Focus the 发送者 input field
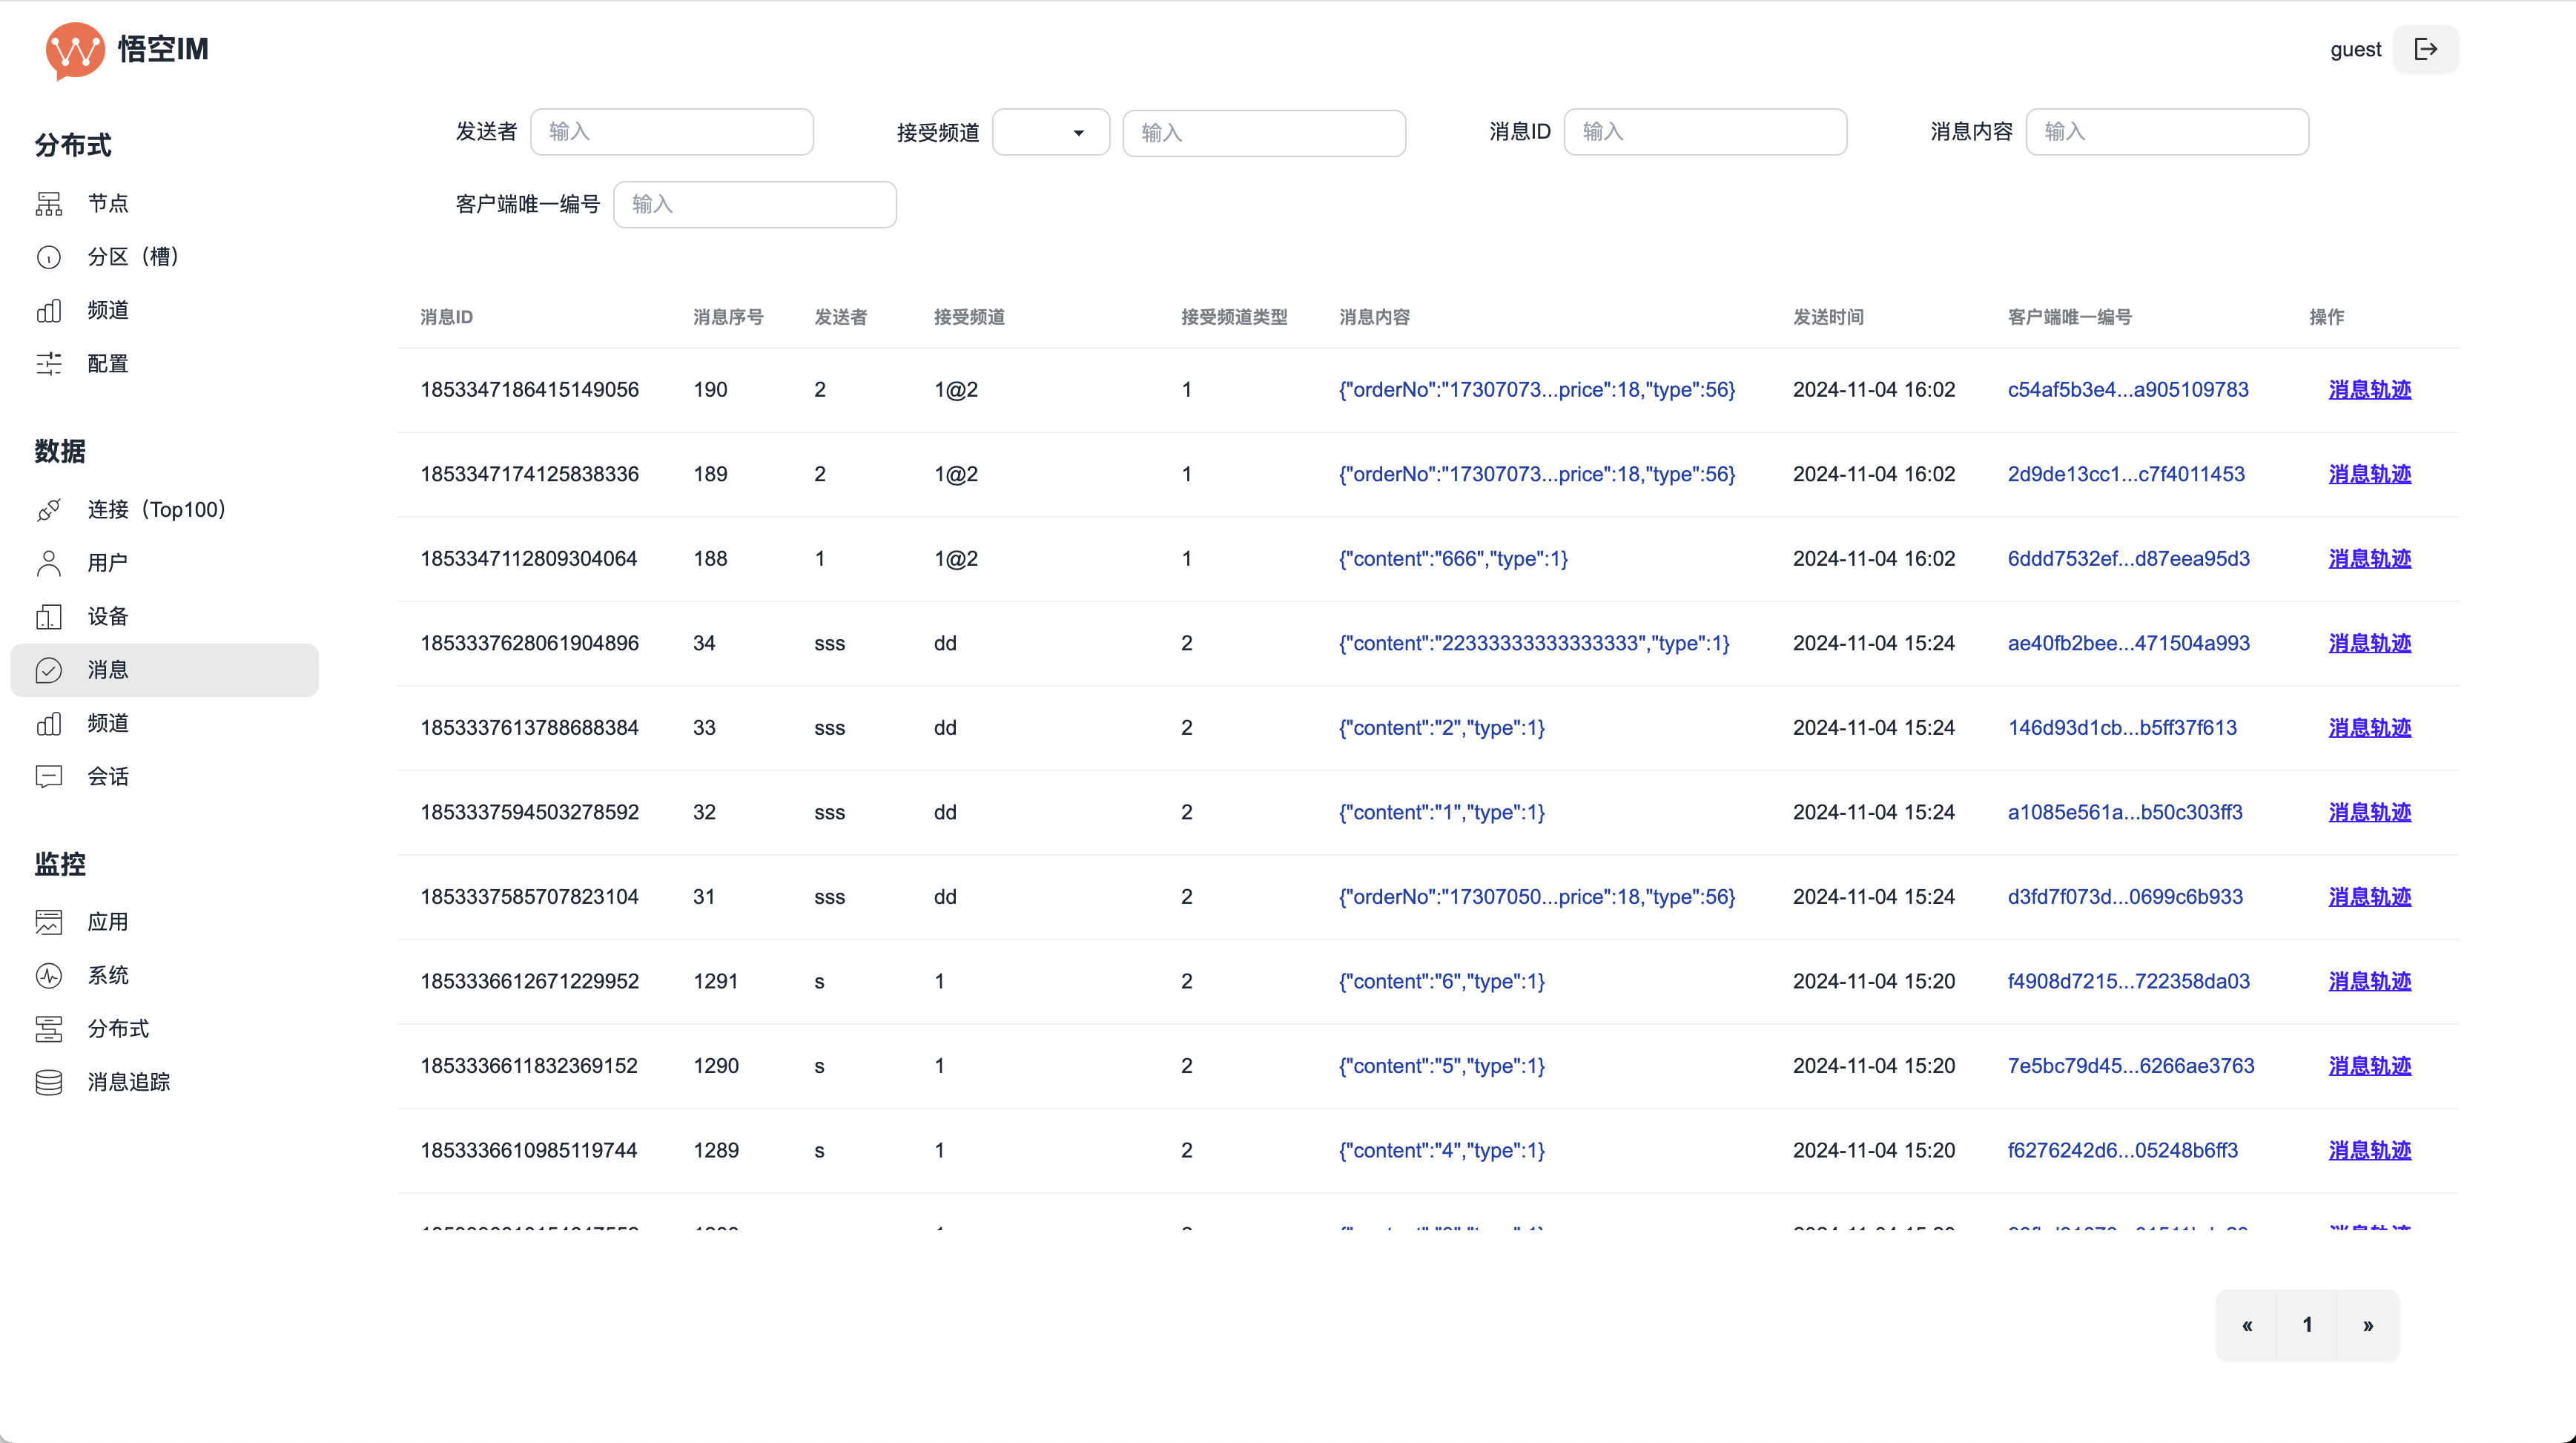Viewport: 2576px width, 1443px height. pos(672,132)
